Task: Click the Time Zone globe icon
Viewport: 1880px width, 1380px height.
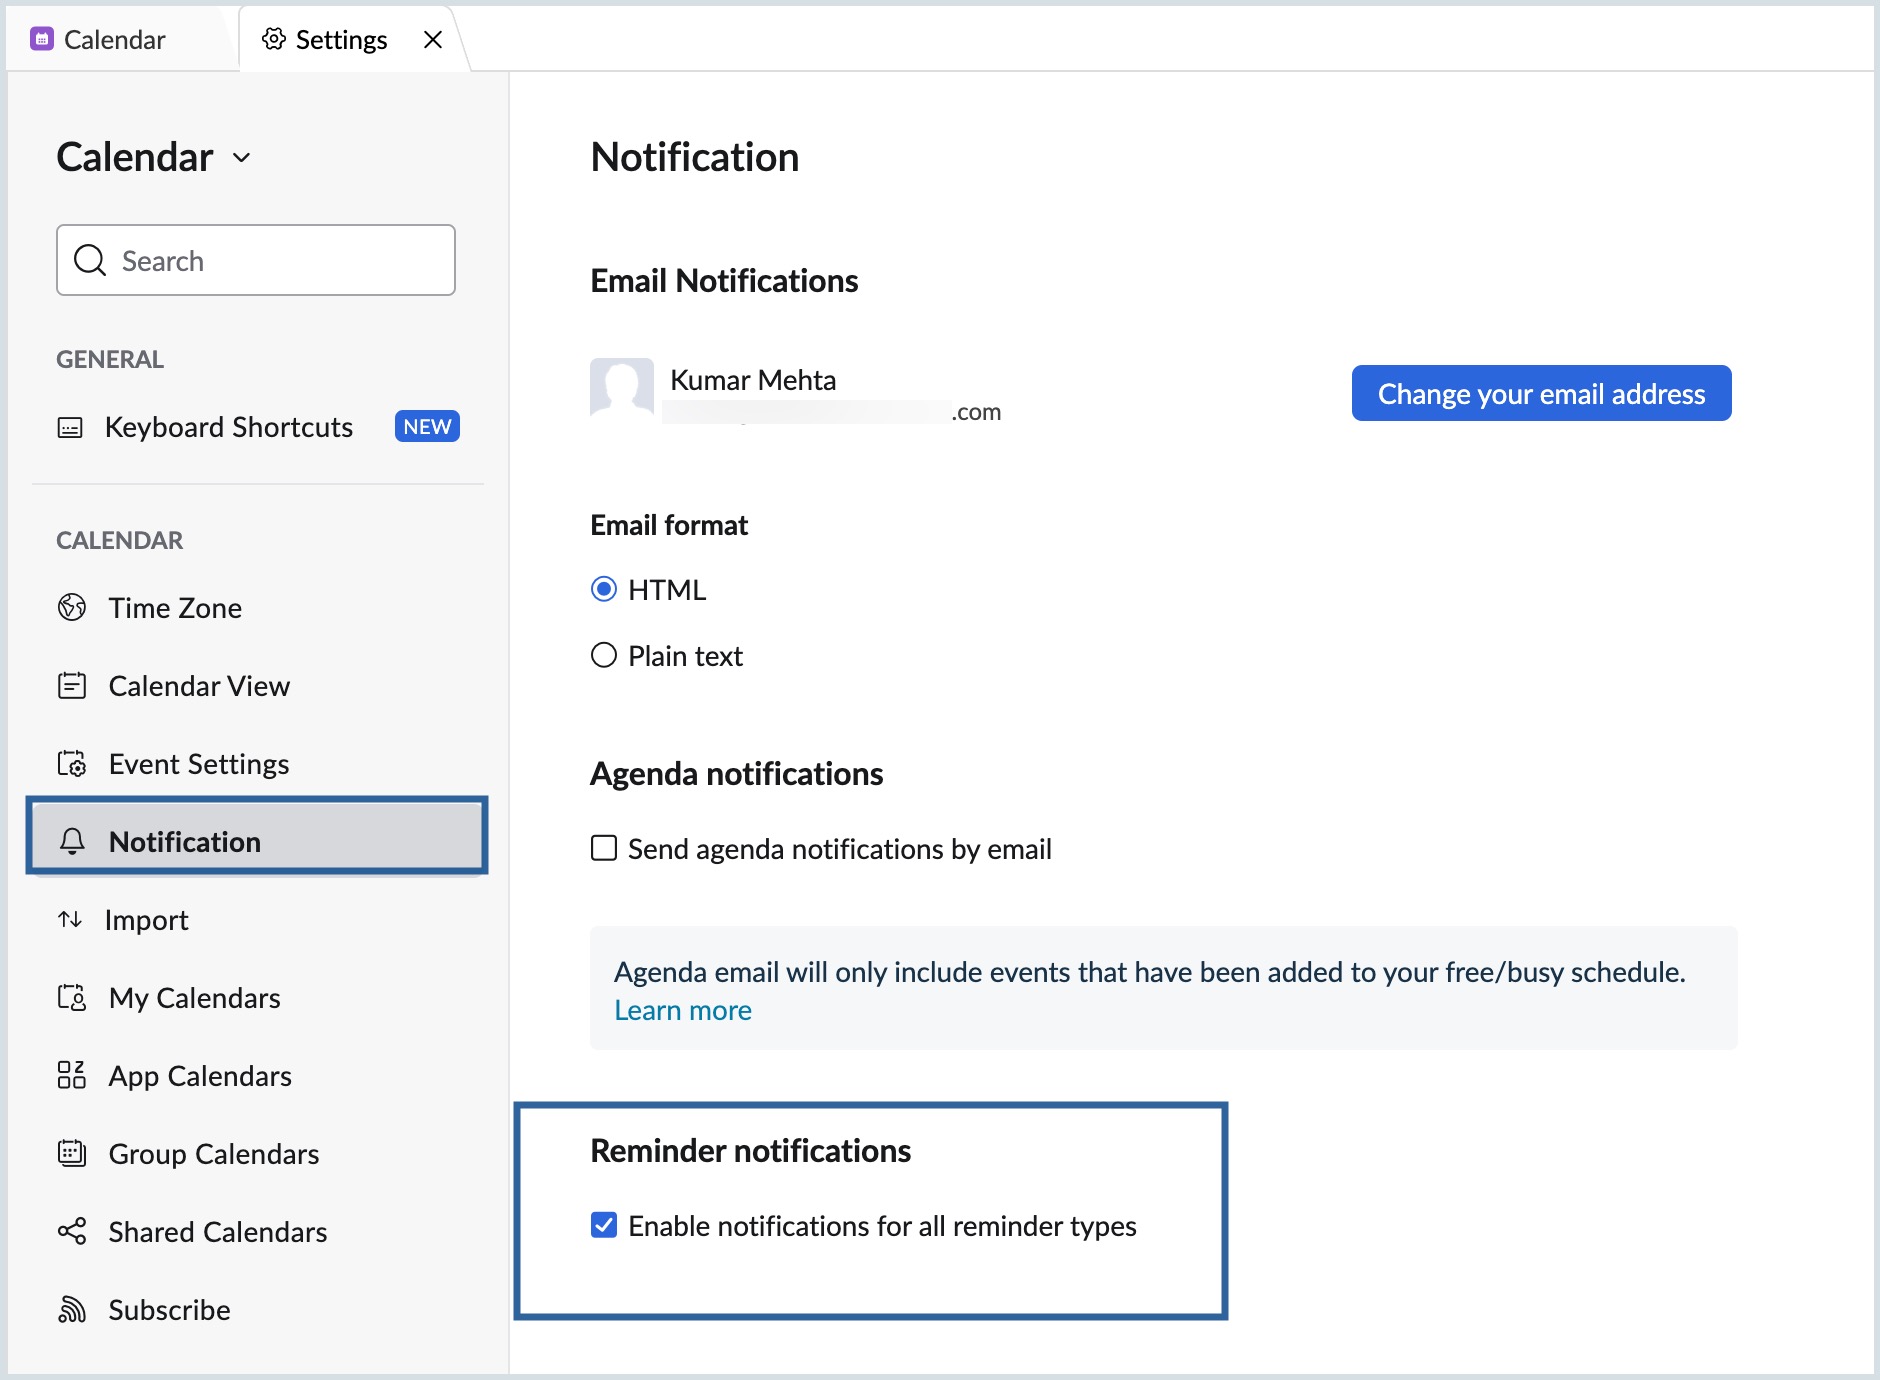Action: (x=72, y=607)
